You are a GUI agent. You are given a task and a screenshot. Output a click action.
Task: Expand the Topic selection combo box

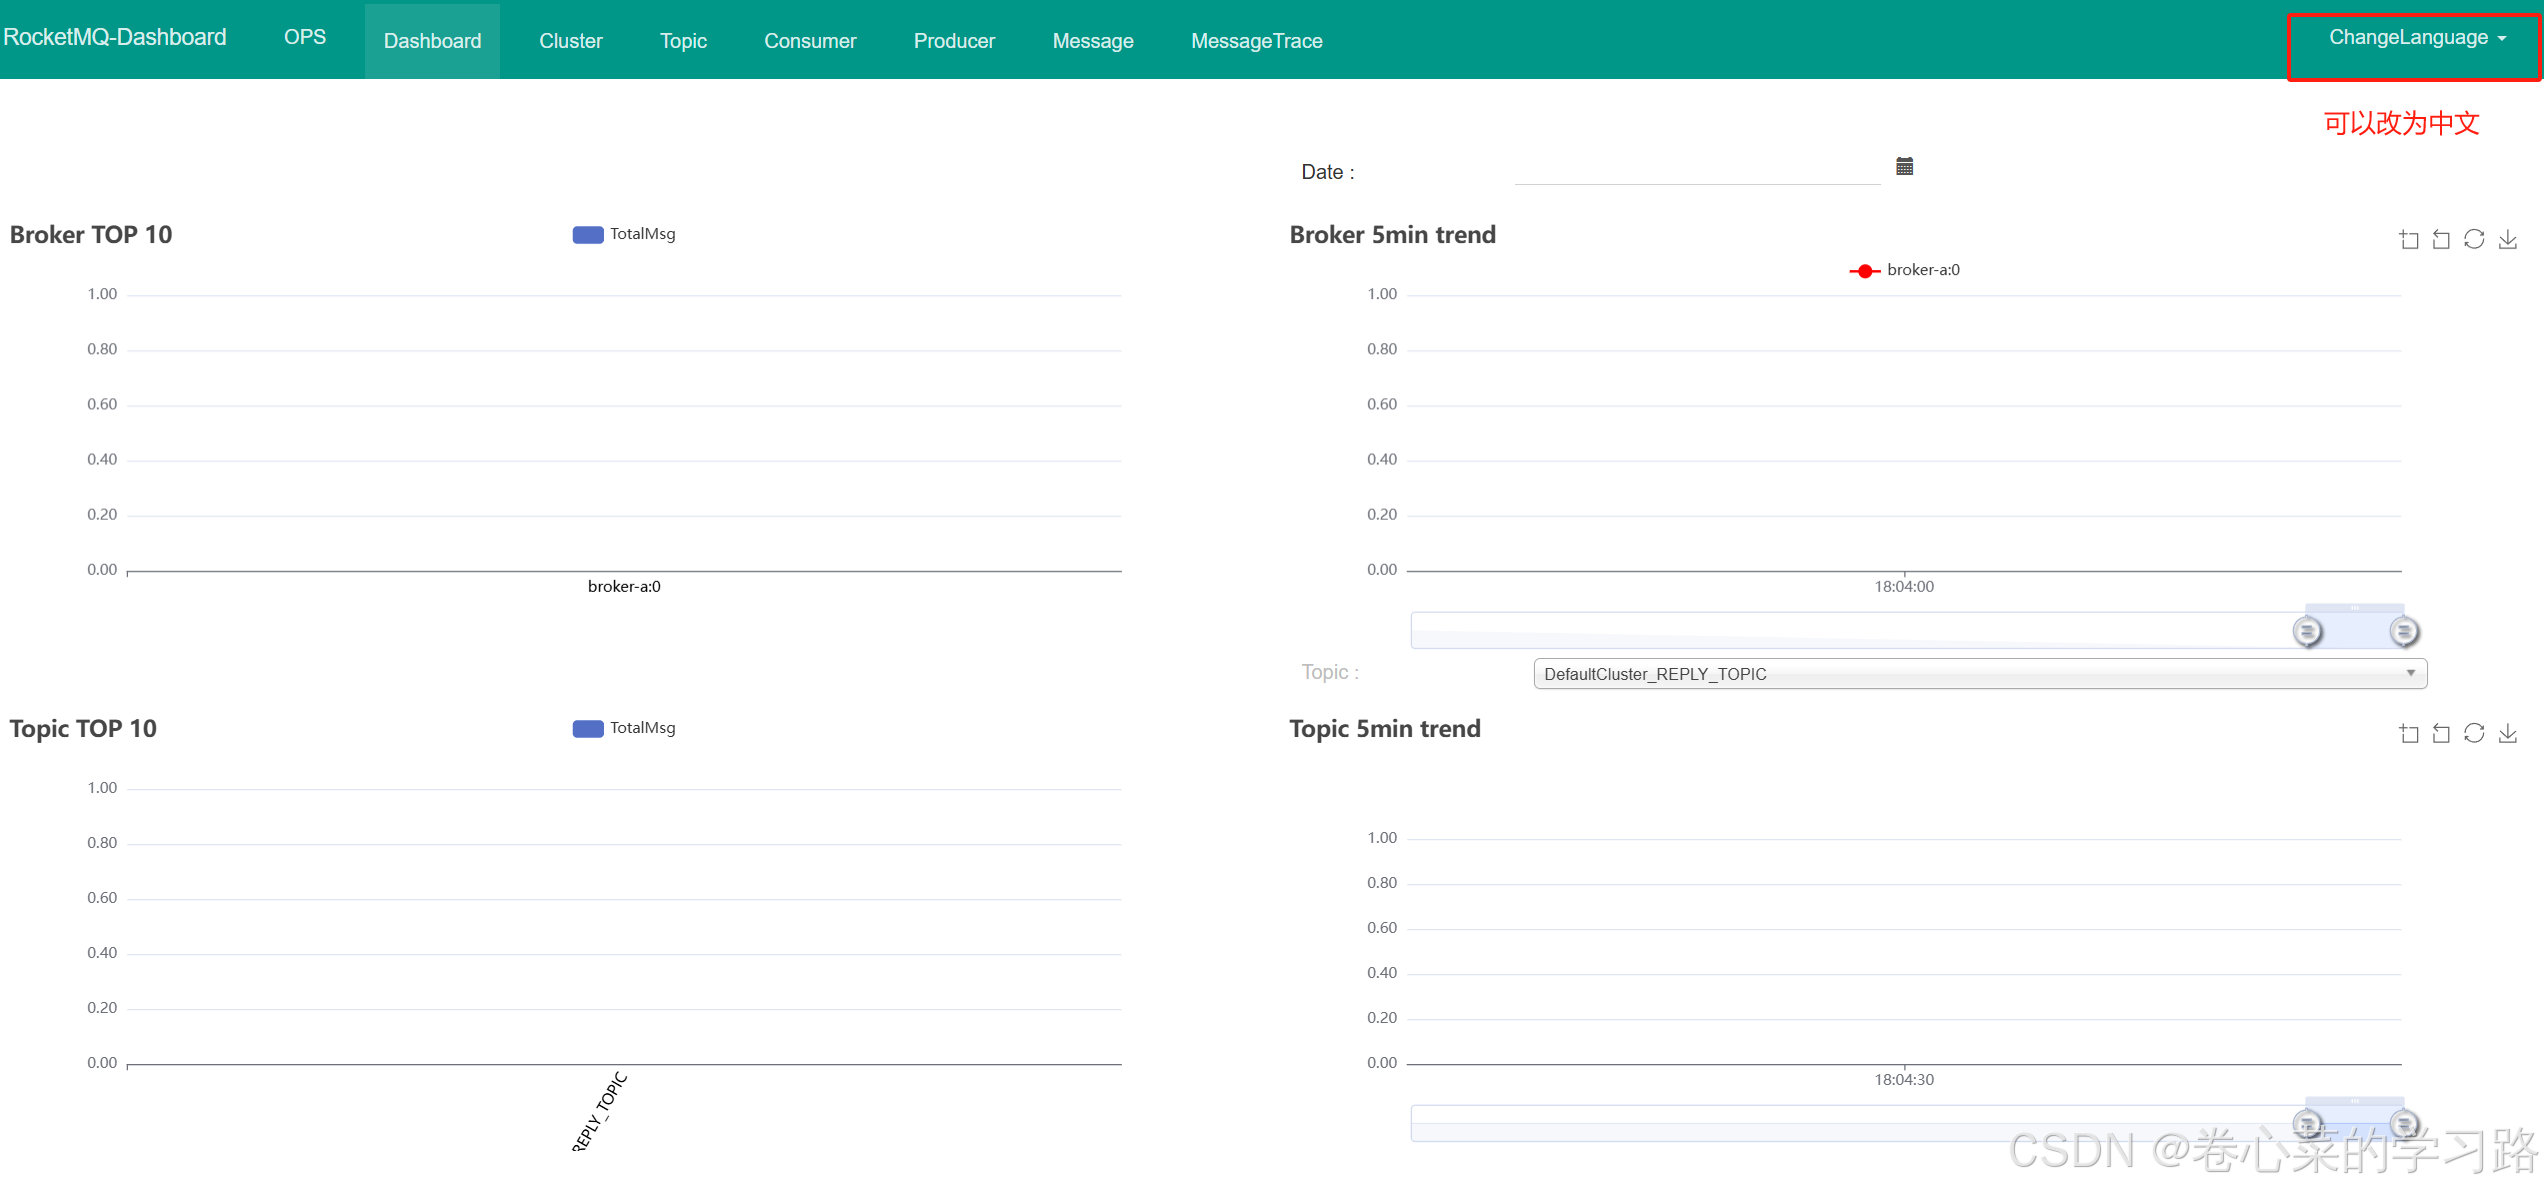coord(1979,674)
